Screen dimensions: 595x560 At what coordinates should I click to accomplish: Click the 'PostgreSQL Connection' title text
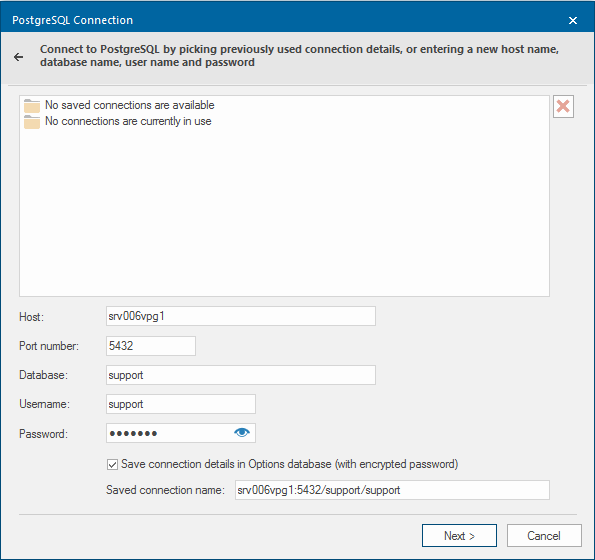(72, 20)
